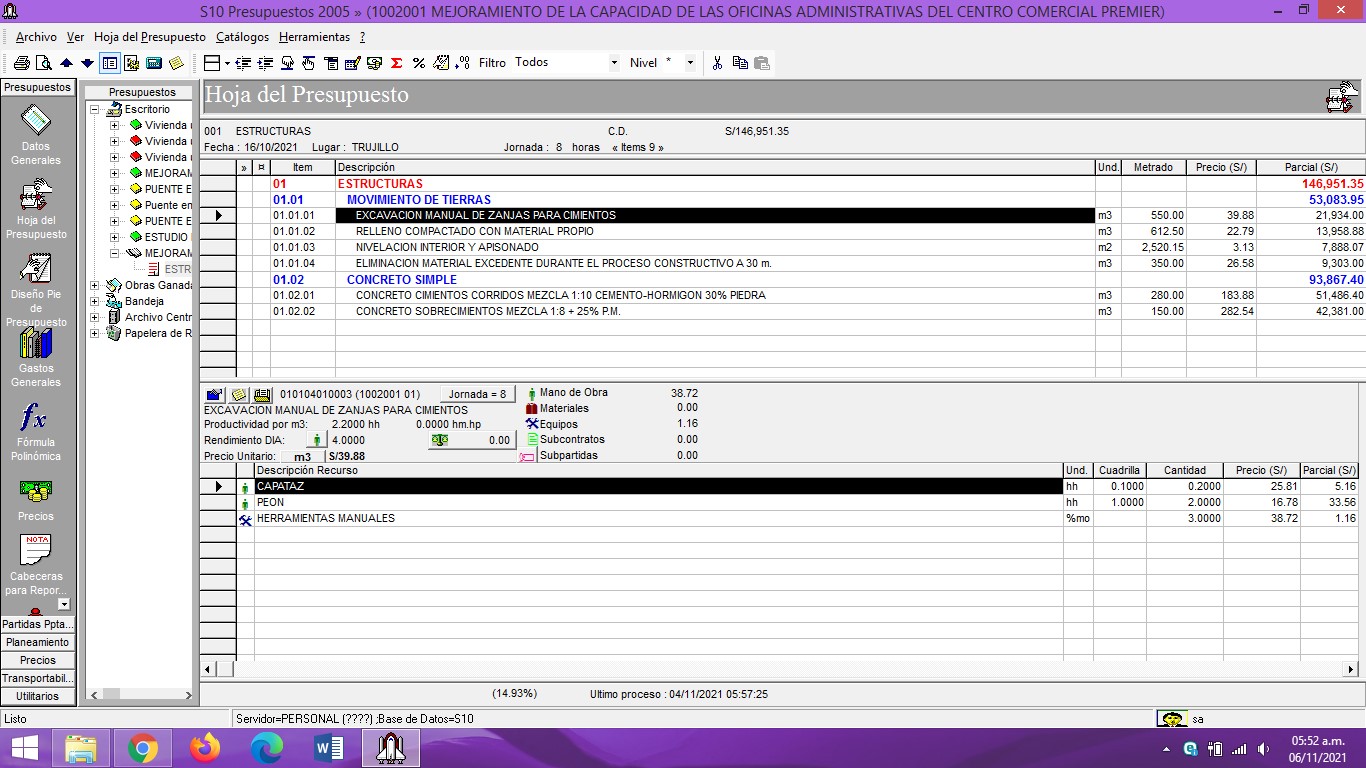Collapse the Escritorio tree node

click(95, 109)
